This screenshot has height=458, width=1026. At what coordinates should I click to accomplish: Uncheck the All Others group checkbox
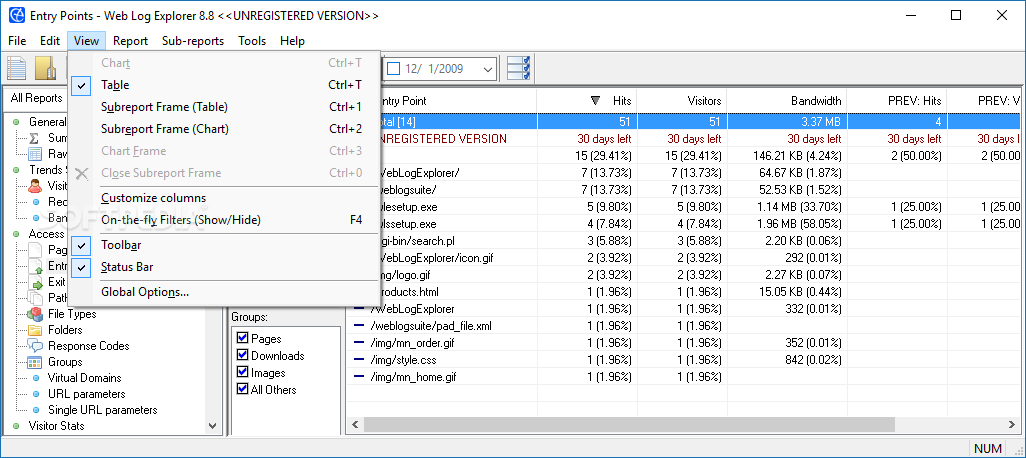click(x=242, y=389)
